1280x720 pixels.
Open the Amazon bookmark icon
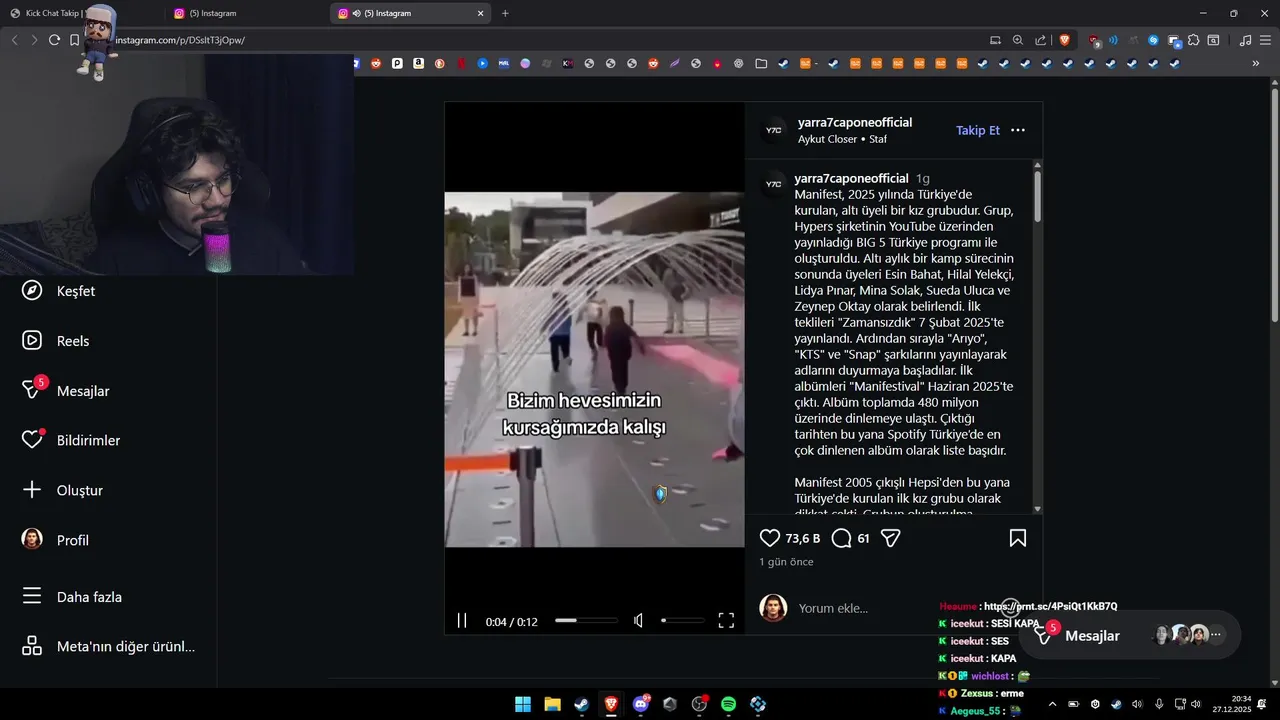pos(418,63)
